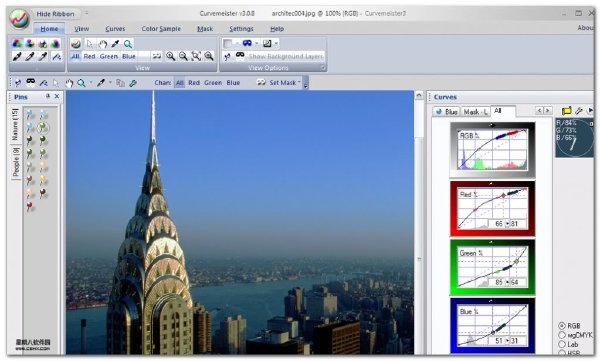
Task: Open the Home ribbon tab
Action: point(49,29)
